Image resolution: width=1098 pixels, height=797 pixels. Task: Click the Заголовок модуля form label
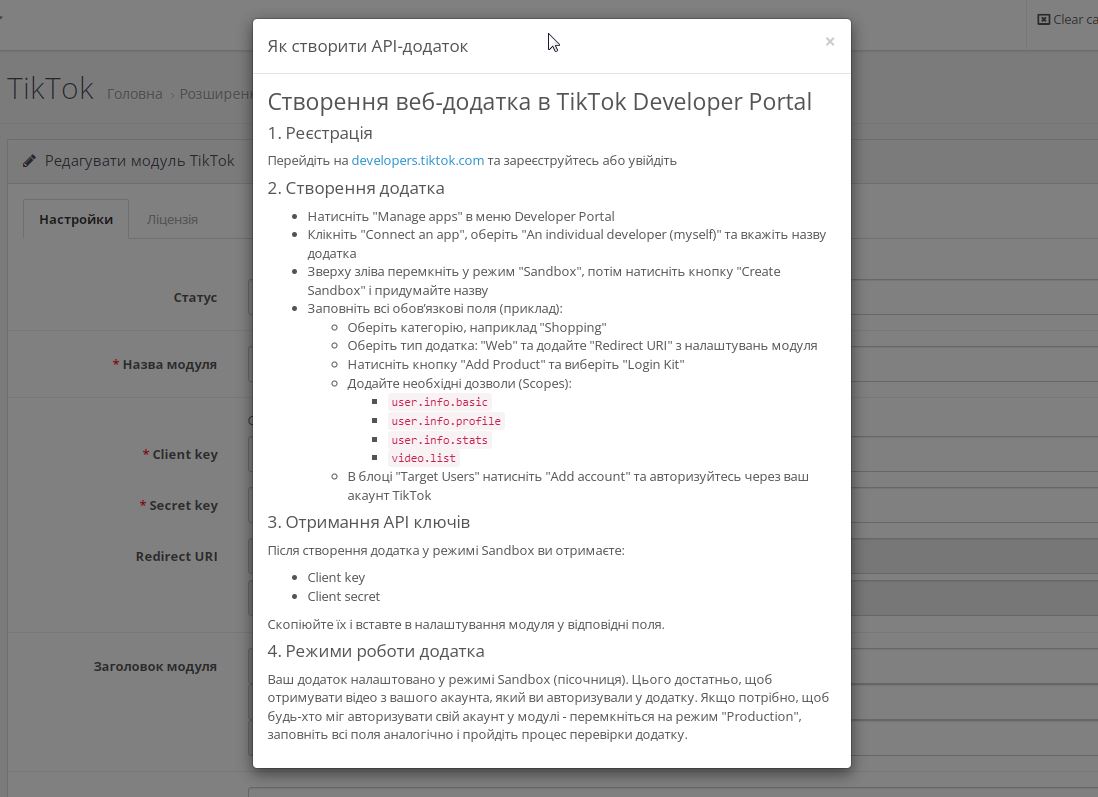(x=155, y=667)
